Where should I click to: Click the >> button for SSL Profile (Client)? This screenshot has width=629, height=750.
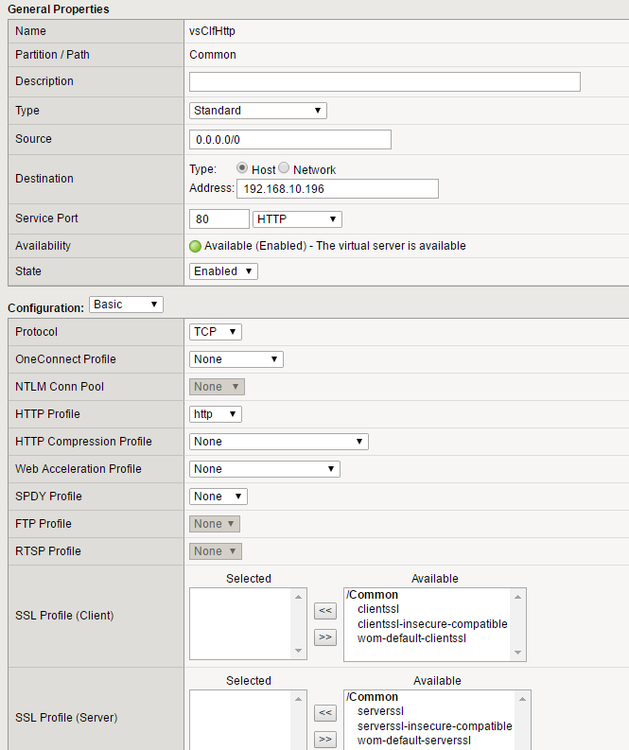[325, 637]
